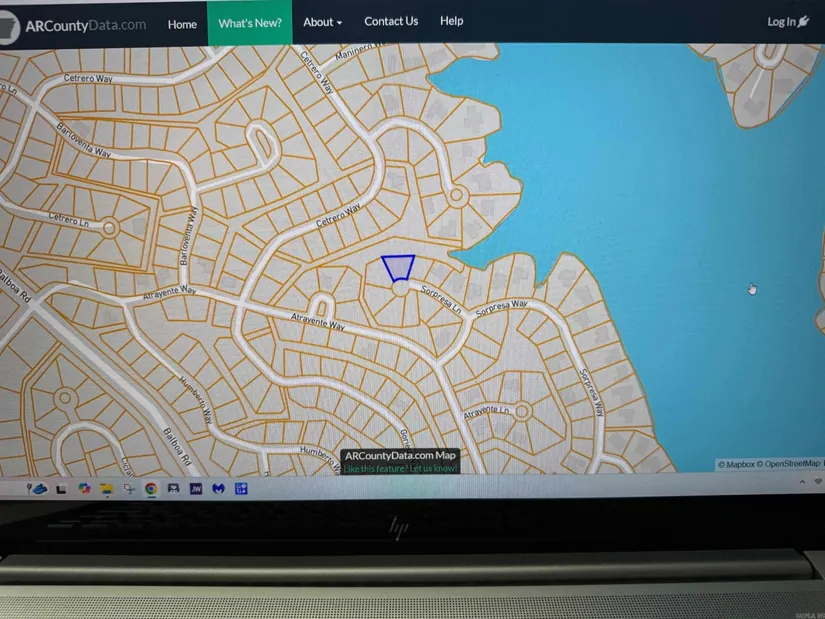
Task: Click the Log In link
Action: (787, 22)
